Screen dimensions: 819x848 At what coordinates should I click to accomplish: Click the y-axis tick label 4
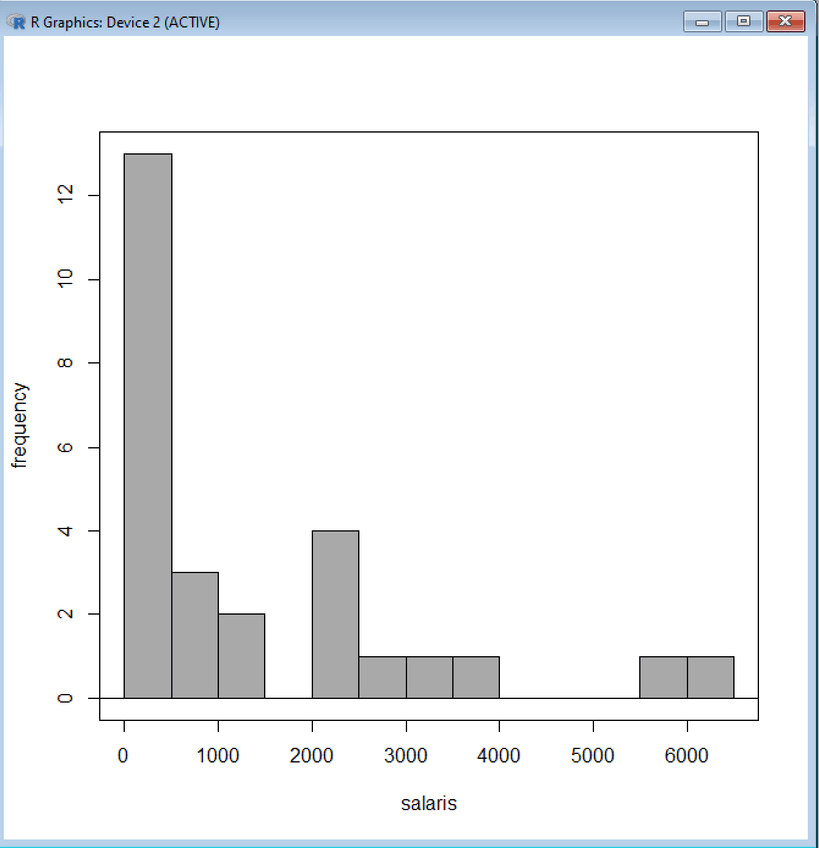click(x=65, y=531)
